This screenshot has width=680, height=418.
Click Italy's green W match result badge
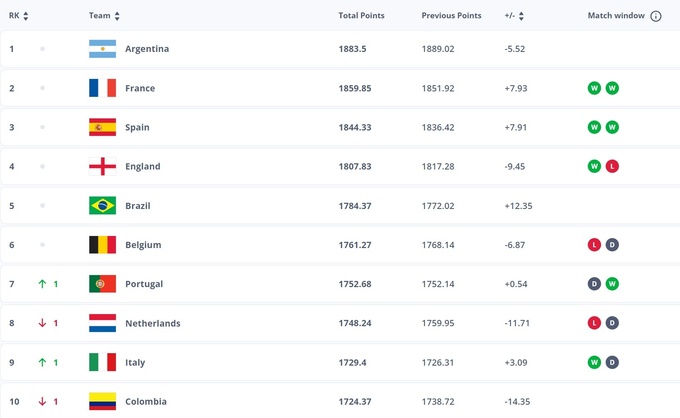[x=594, y=362]
